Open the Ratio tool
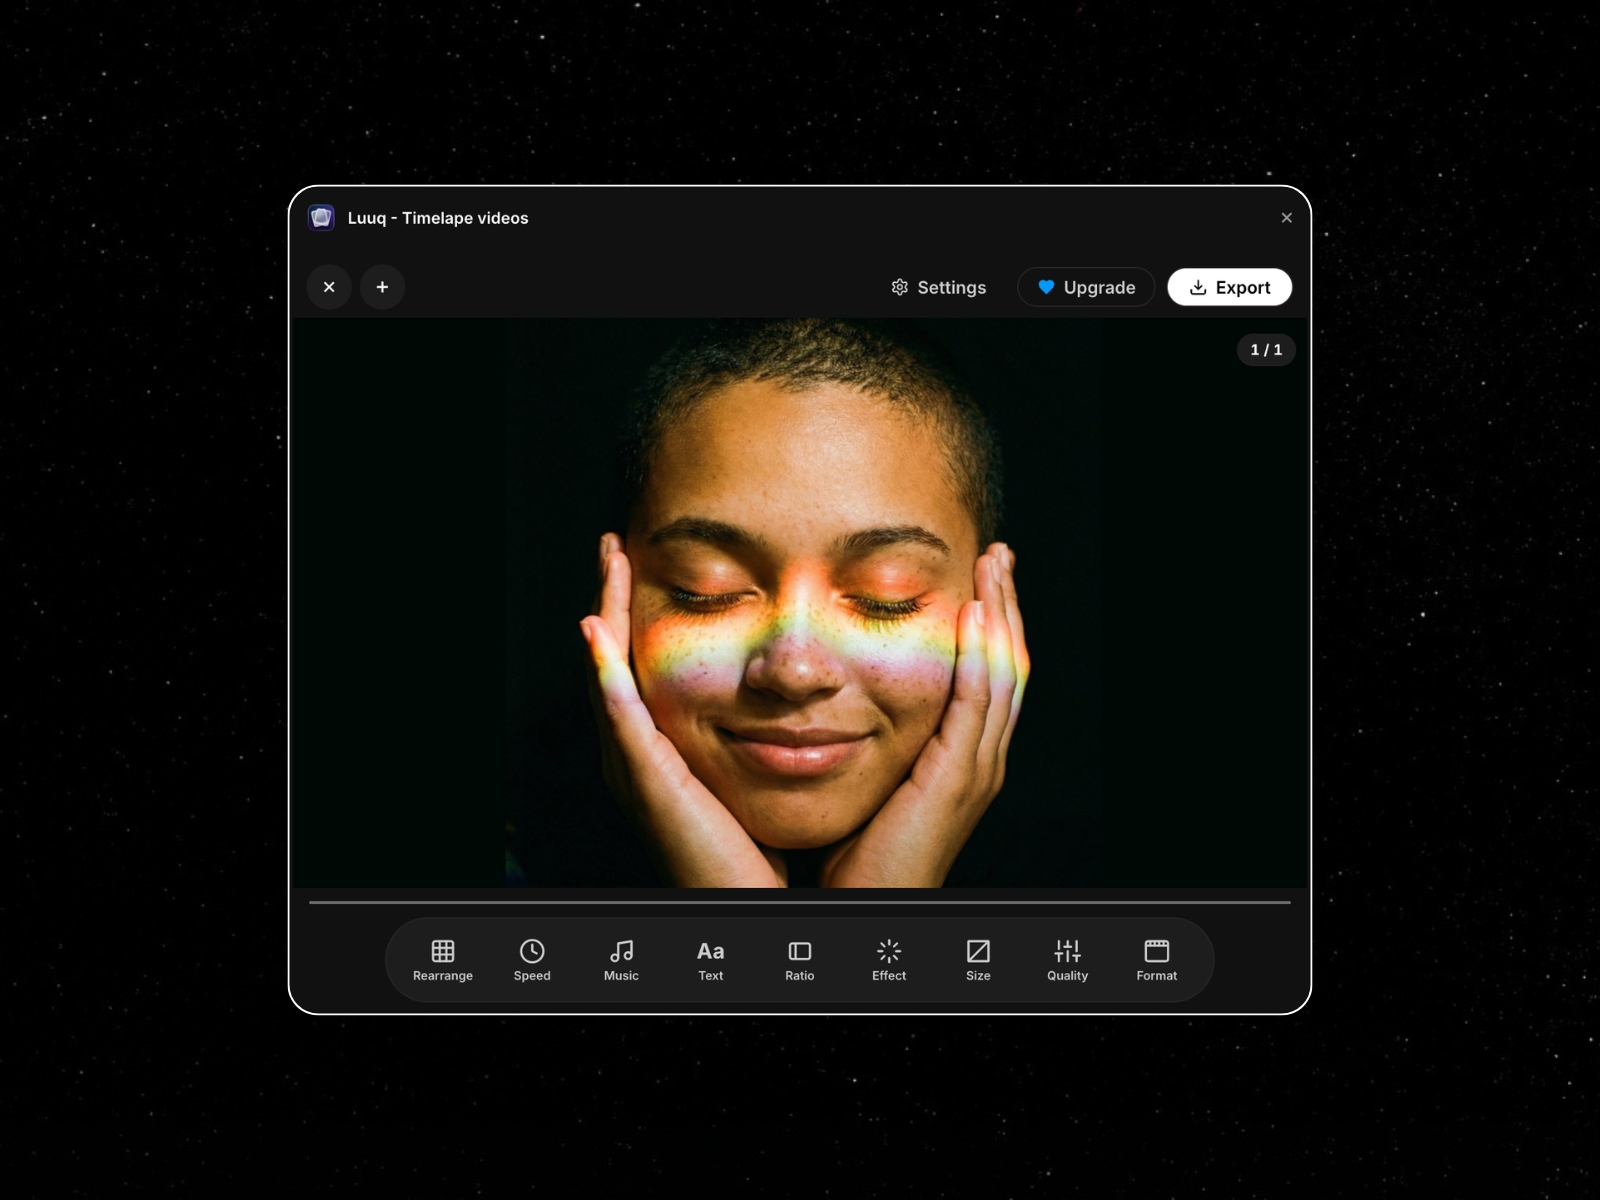This screenshot has height=1200, width=1600. click(x=799, y=959)
